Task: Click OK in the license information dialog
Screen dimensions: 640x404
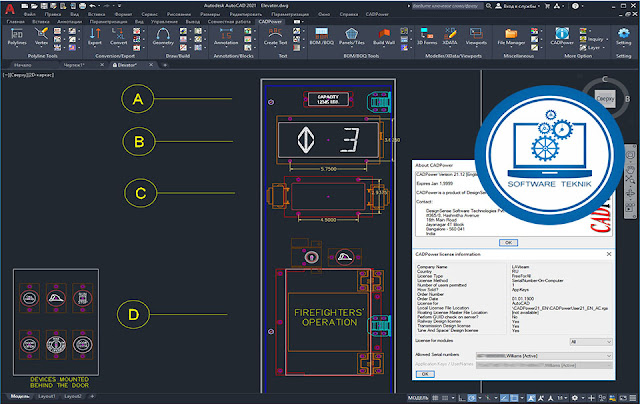Action: point(425,374)
